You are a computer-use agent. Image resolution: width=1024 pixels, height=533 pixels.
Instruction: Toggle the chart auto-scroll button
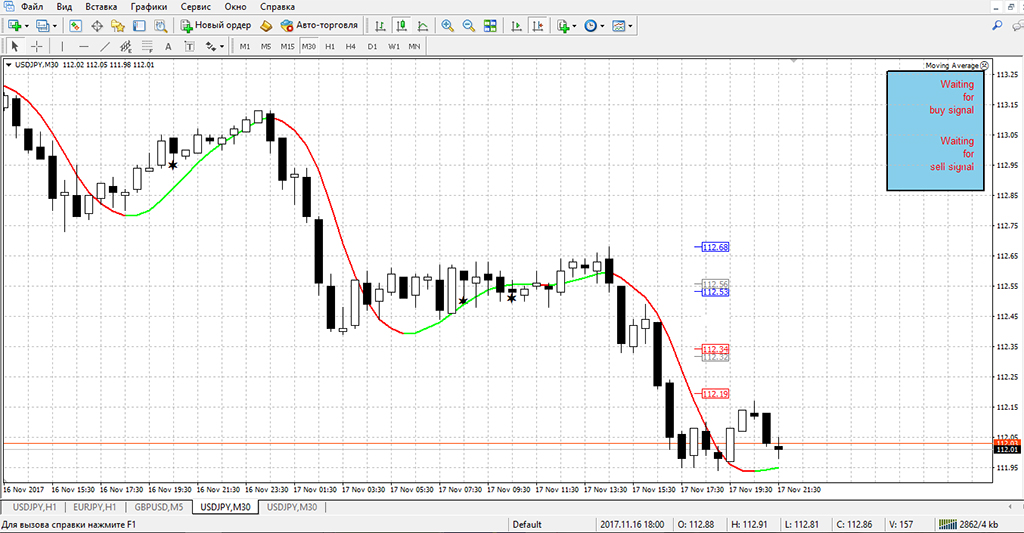[x=517, y=25]
